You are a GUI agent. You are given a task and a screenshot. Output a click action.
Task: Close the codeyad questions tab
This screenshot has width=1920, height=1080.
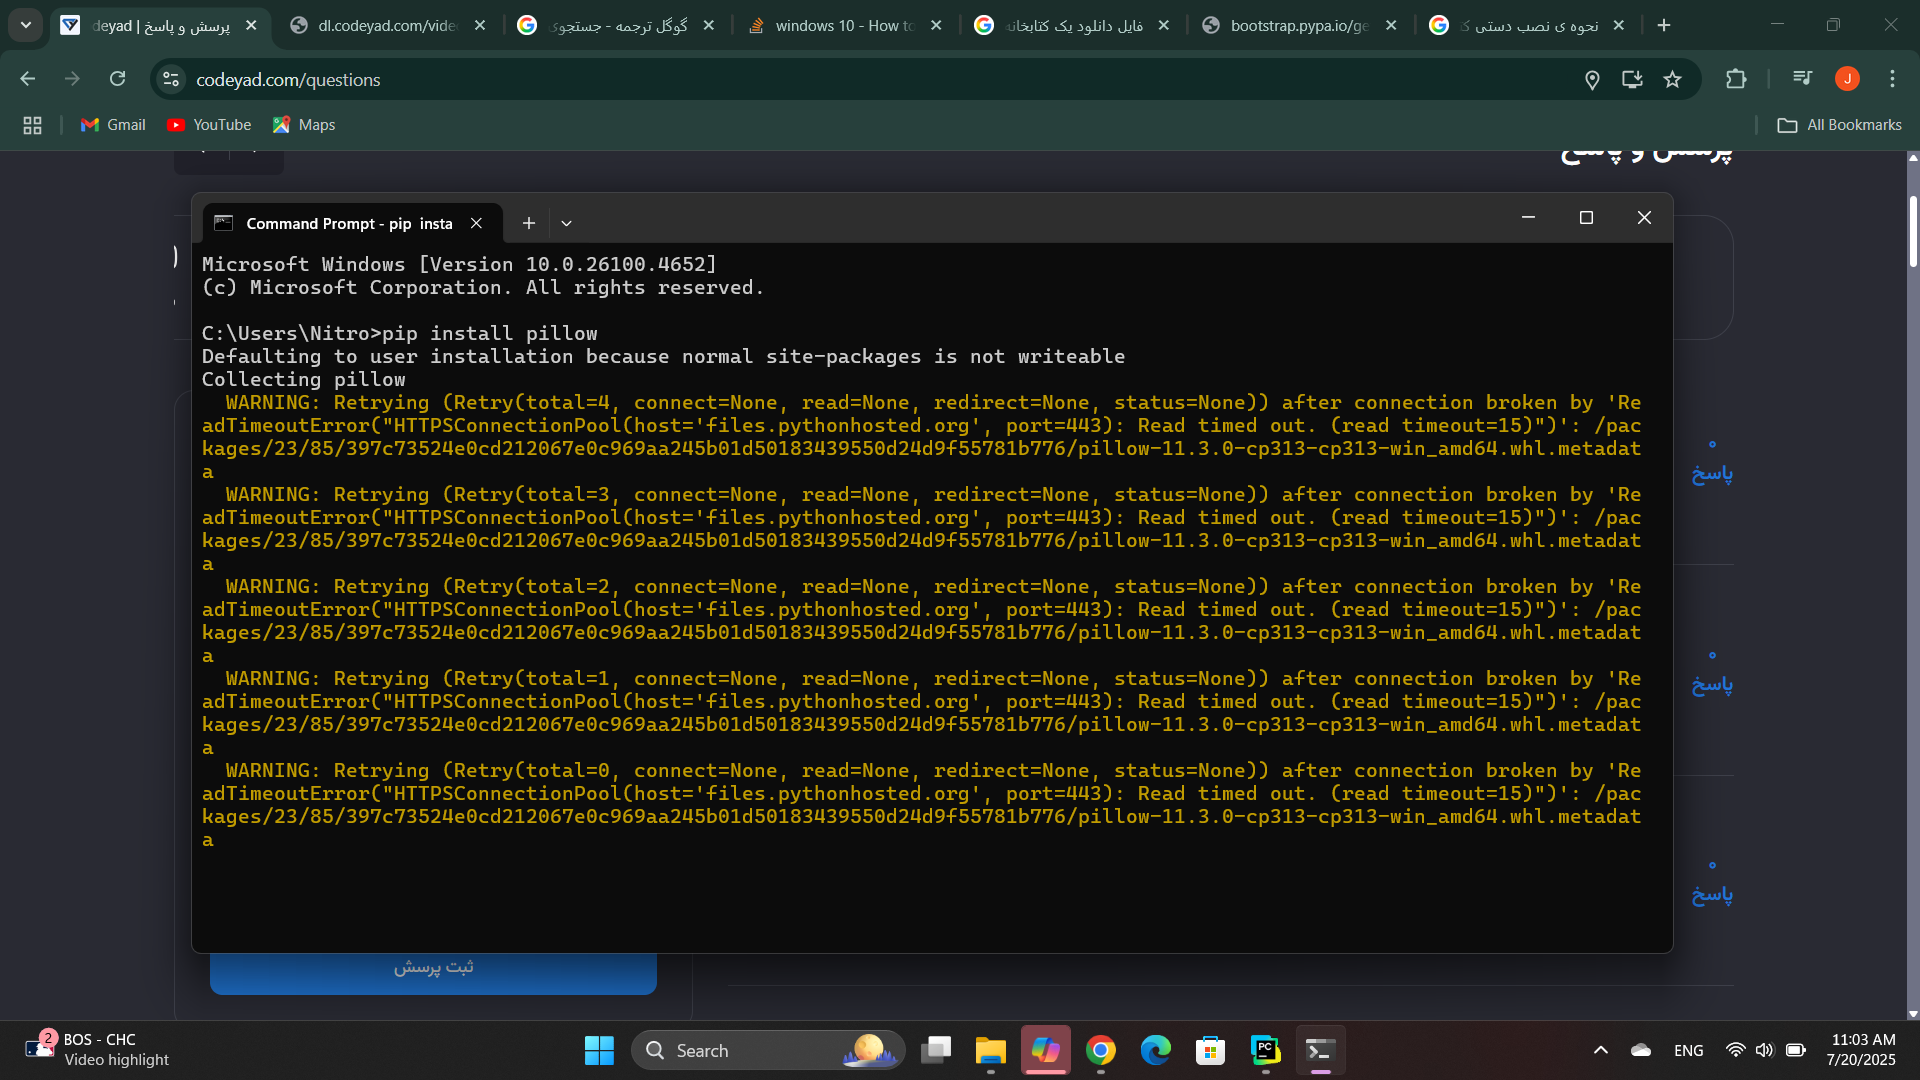click(251, 25)
